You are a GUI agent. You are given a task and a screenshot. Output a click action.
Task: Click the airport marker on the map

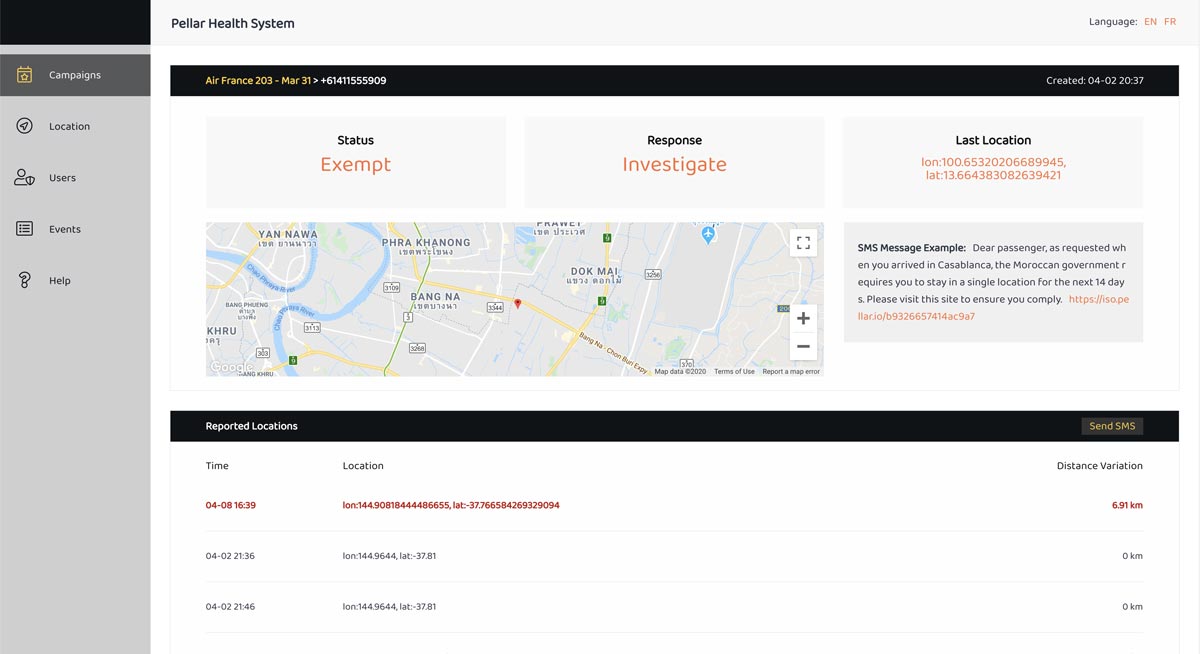tap(708, 235)
